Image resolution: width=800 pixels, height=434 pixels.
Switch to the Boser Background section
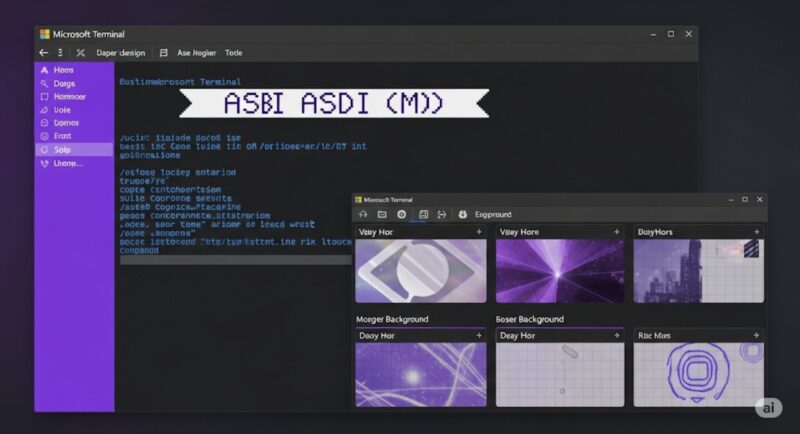530,319
